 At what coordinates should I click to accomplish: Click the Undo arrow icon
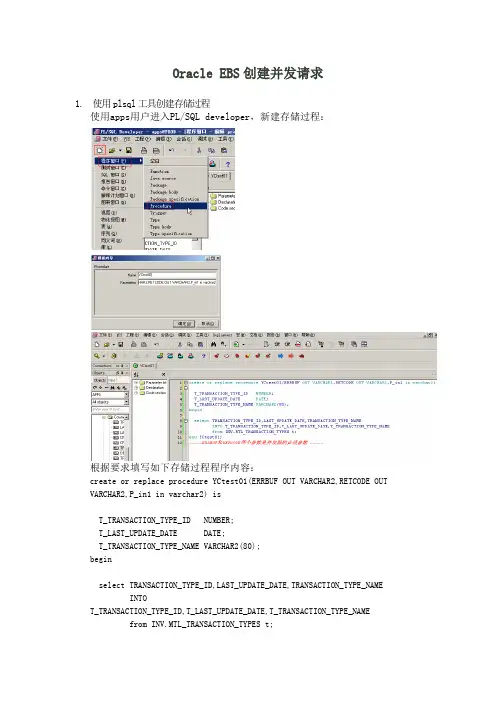point(171,150)
